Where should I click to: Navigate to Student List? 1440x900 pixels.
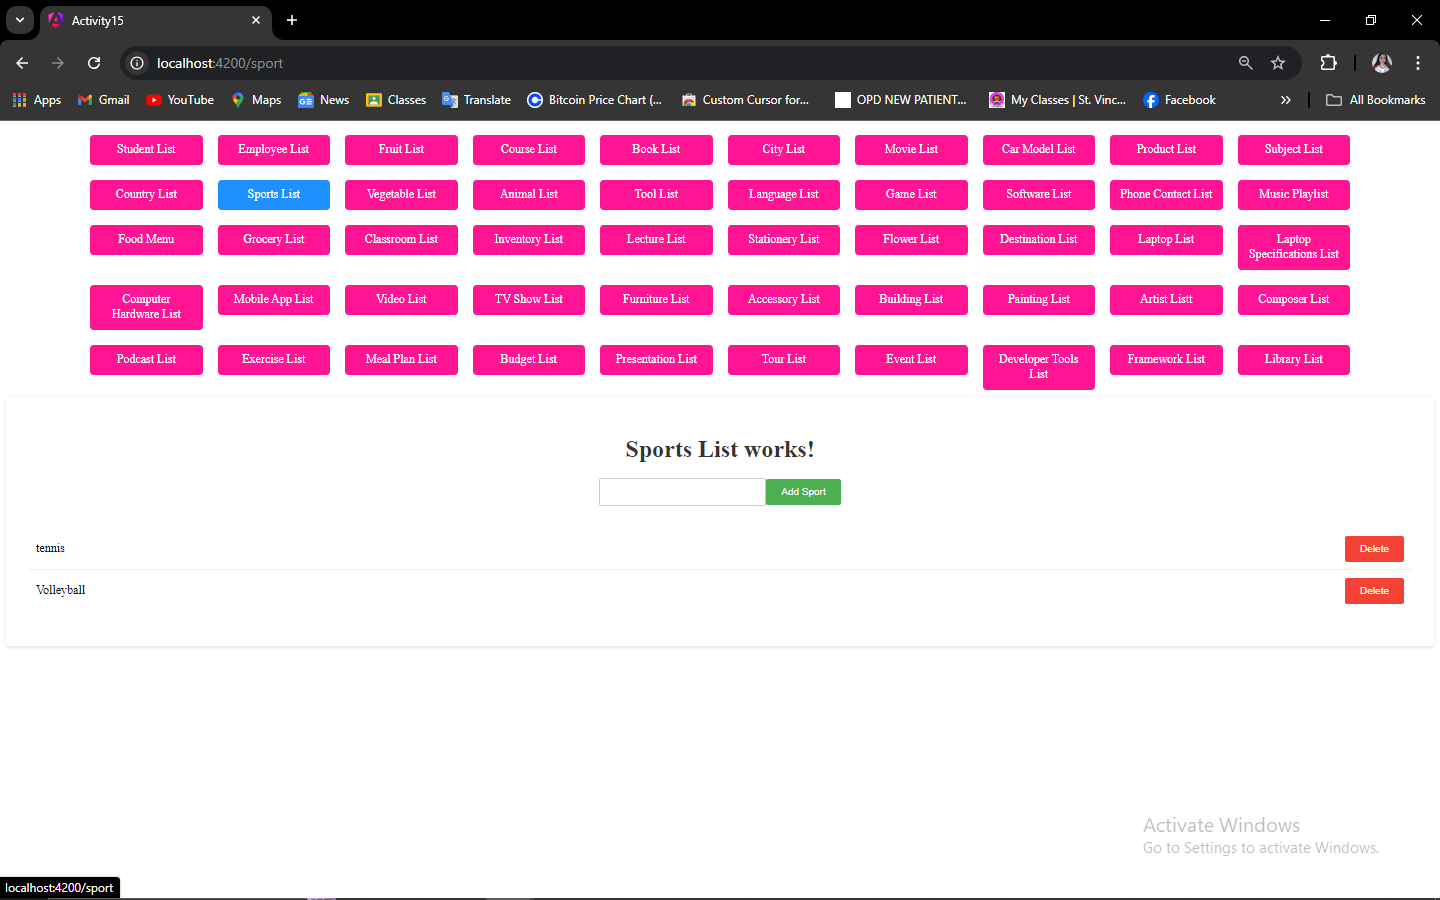click(146, 150)
